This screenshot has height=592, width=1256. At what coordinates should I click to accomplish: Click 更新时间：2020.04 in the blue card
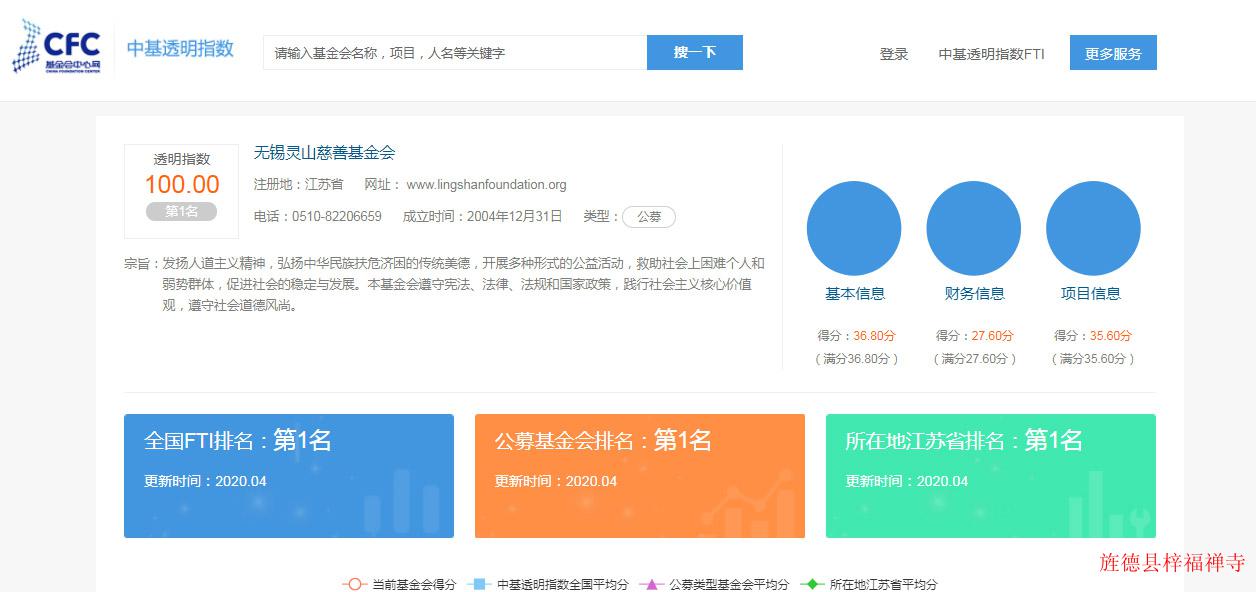point(206,481)
